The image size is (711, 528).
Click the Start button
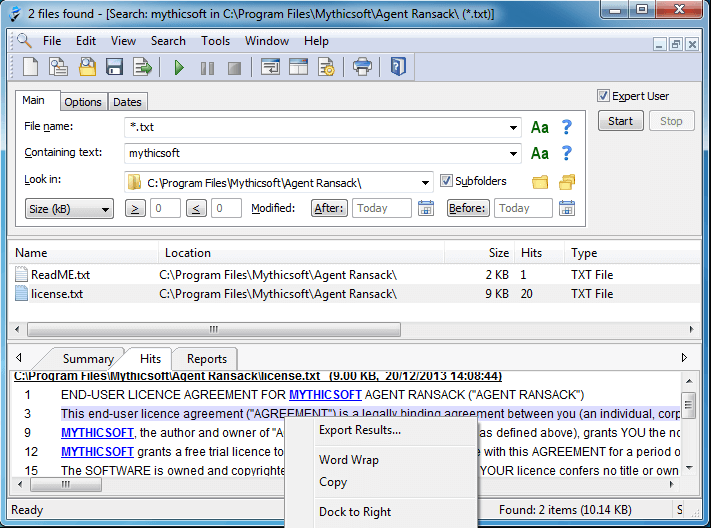click(x=620, y=121)
